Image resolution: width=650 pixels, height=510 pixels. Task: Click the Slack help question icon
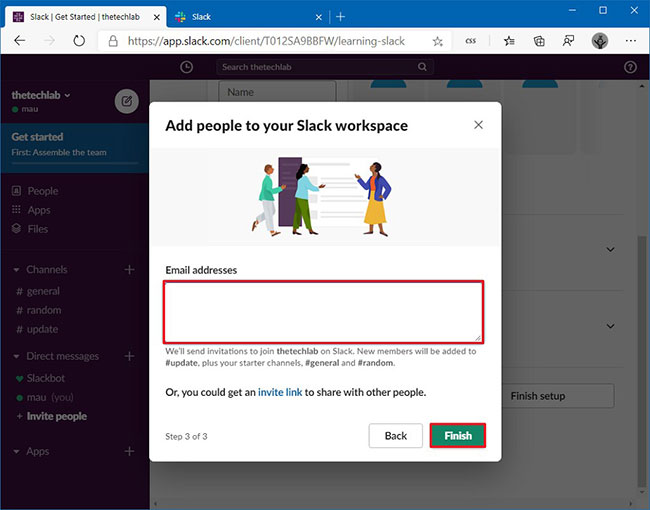[x=630, y=67]
